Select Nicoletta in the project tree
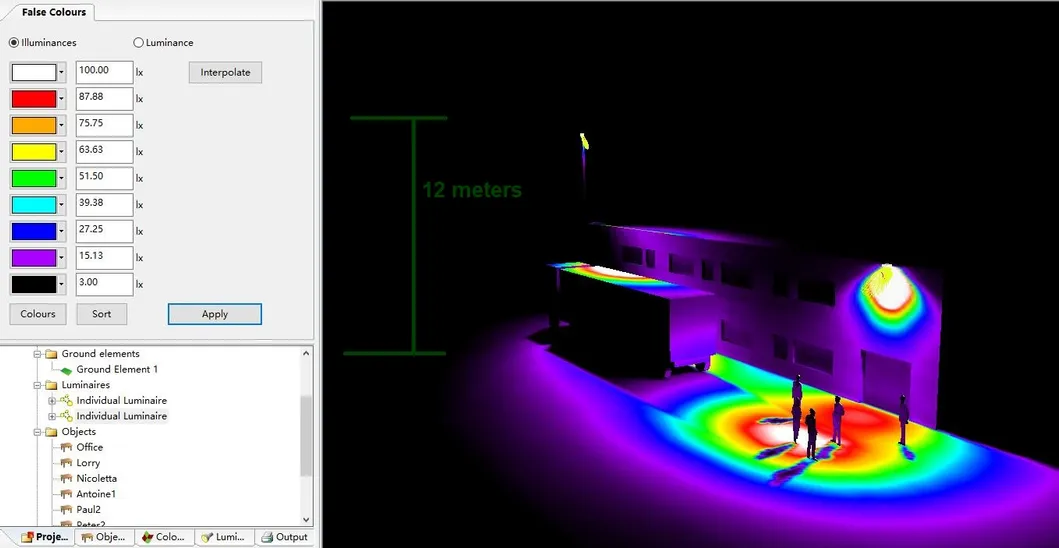This screenshot has height=548, width=1059. tap(97, 478)
